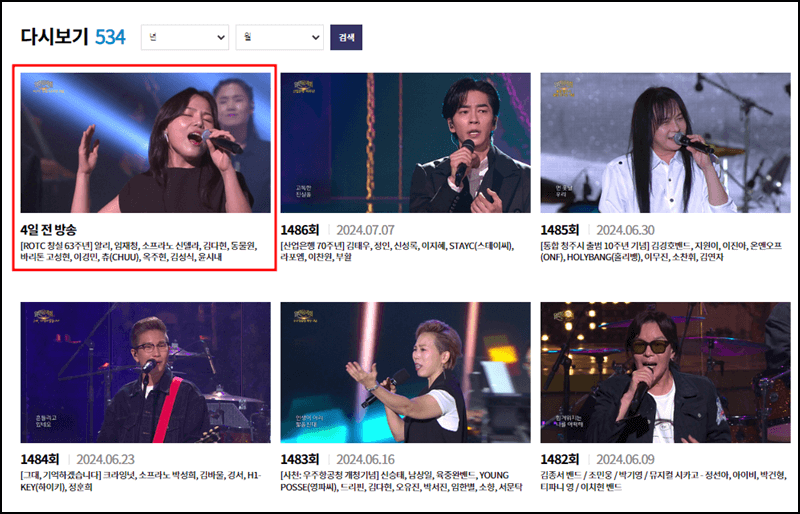Click the date 2024.06.23
Image resolution: width=800 pixels, height=514 pixels.
coord(106,459)
